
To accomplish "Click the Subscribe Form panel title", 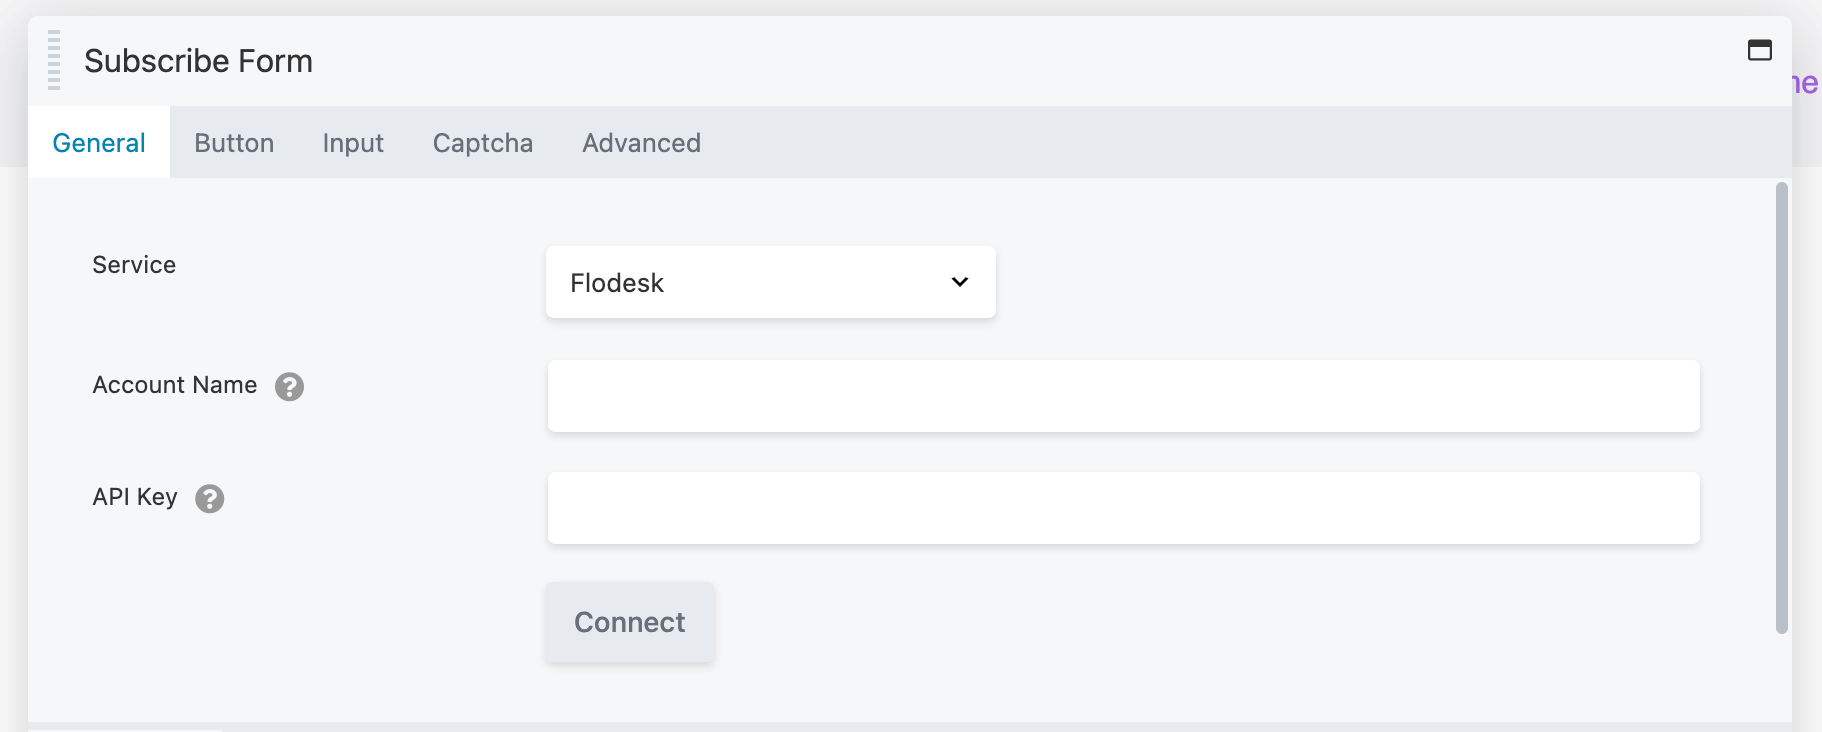I will [198, 61].
